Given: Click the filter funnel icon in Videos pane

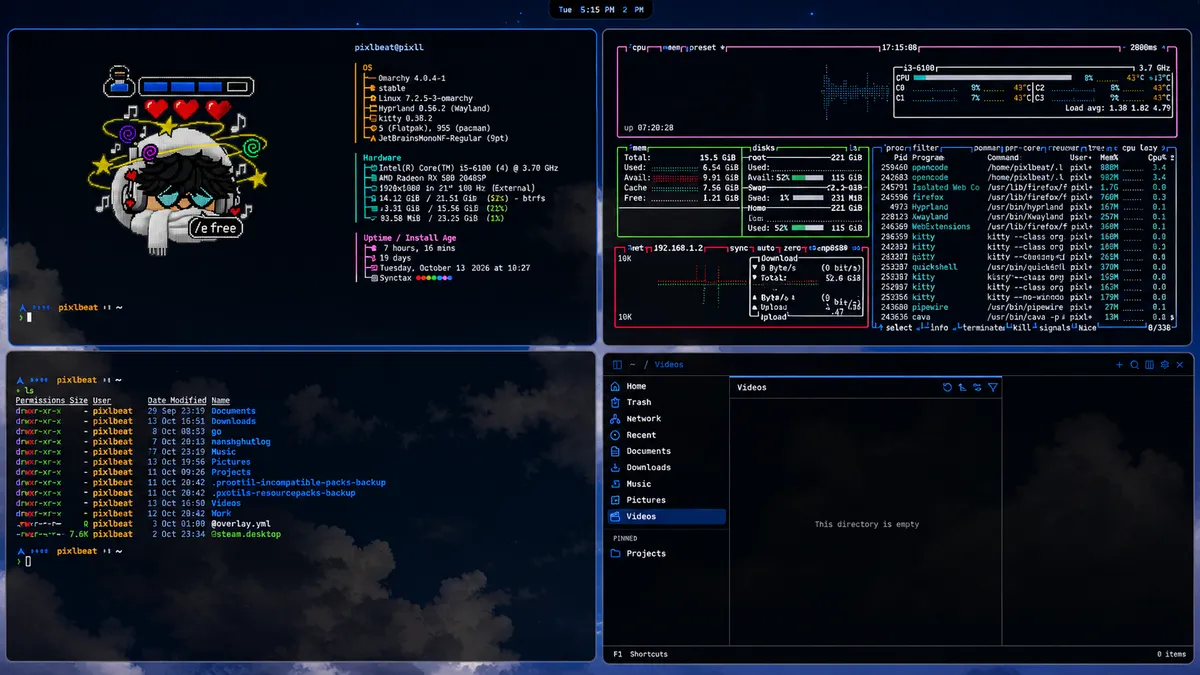Looking at the screenshot, I should (992, 387).
